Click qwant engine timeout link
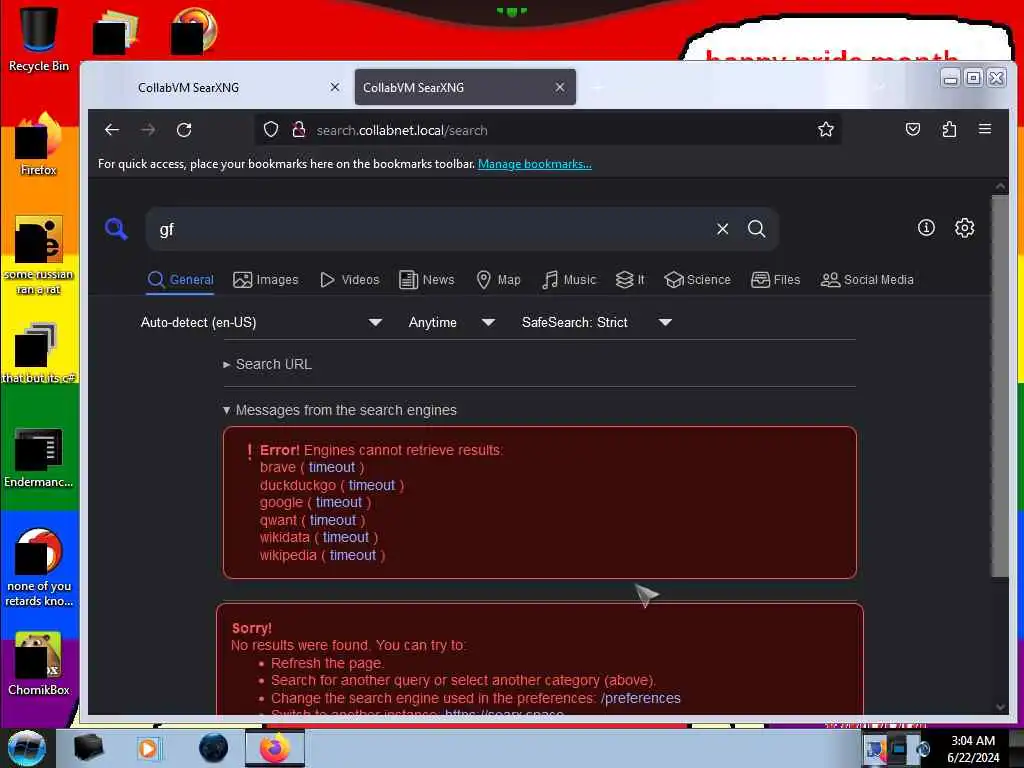1024x768 pixels. click(x=333, y=520)
